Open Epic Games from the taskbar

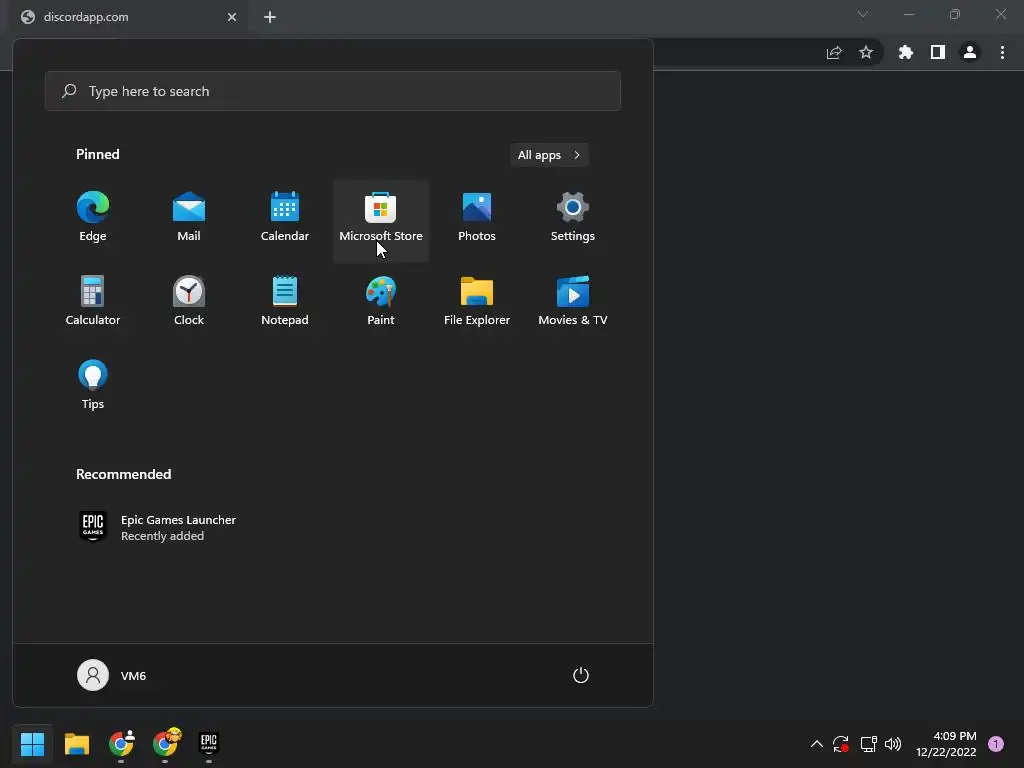209,744
